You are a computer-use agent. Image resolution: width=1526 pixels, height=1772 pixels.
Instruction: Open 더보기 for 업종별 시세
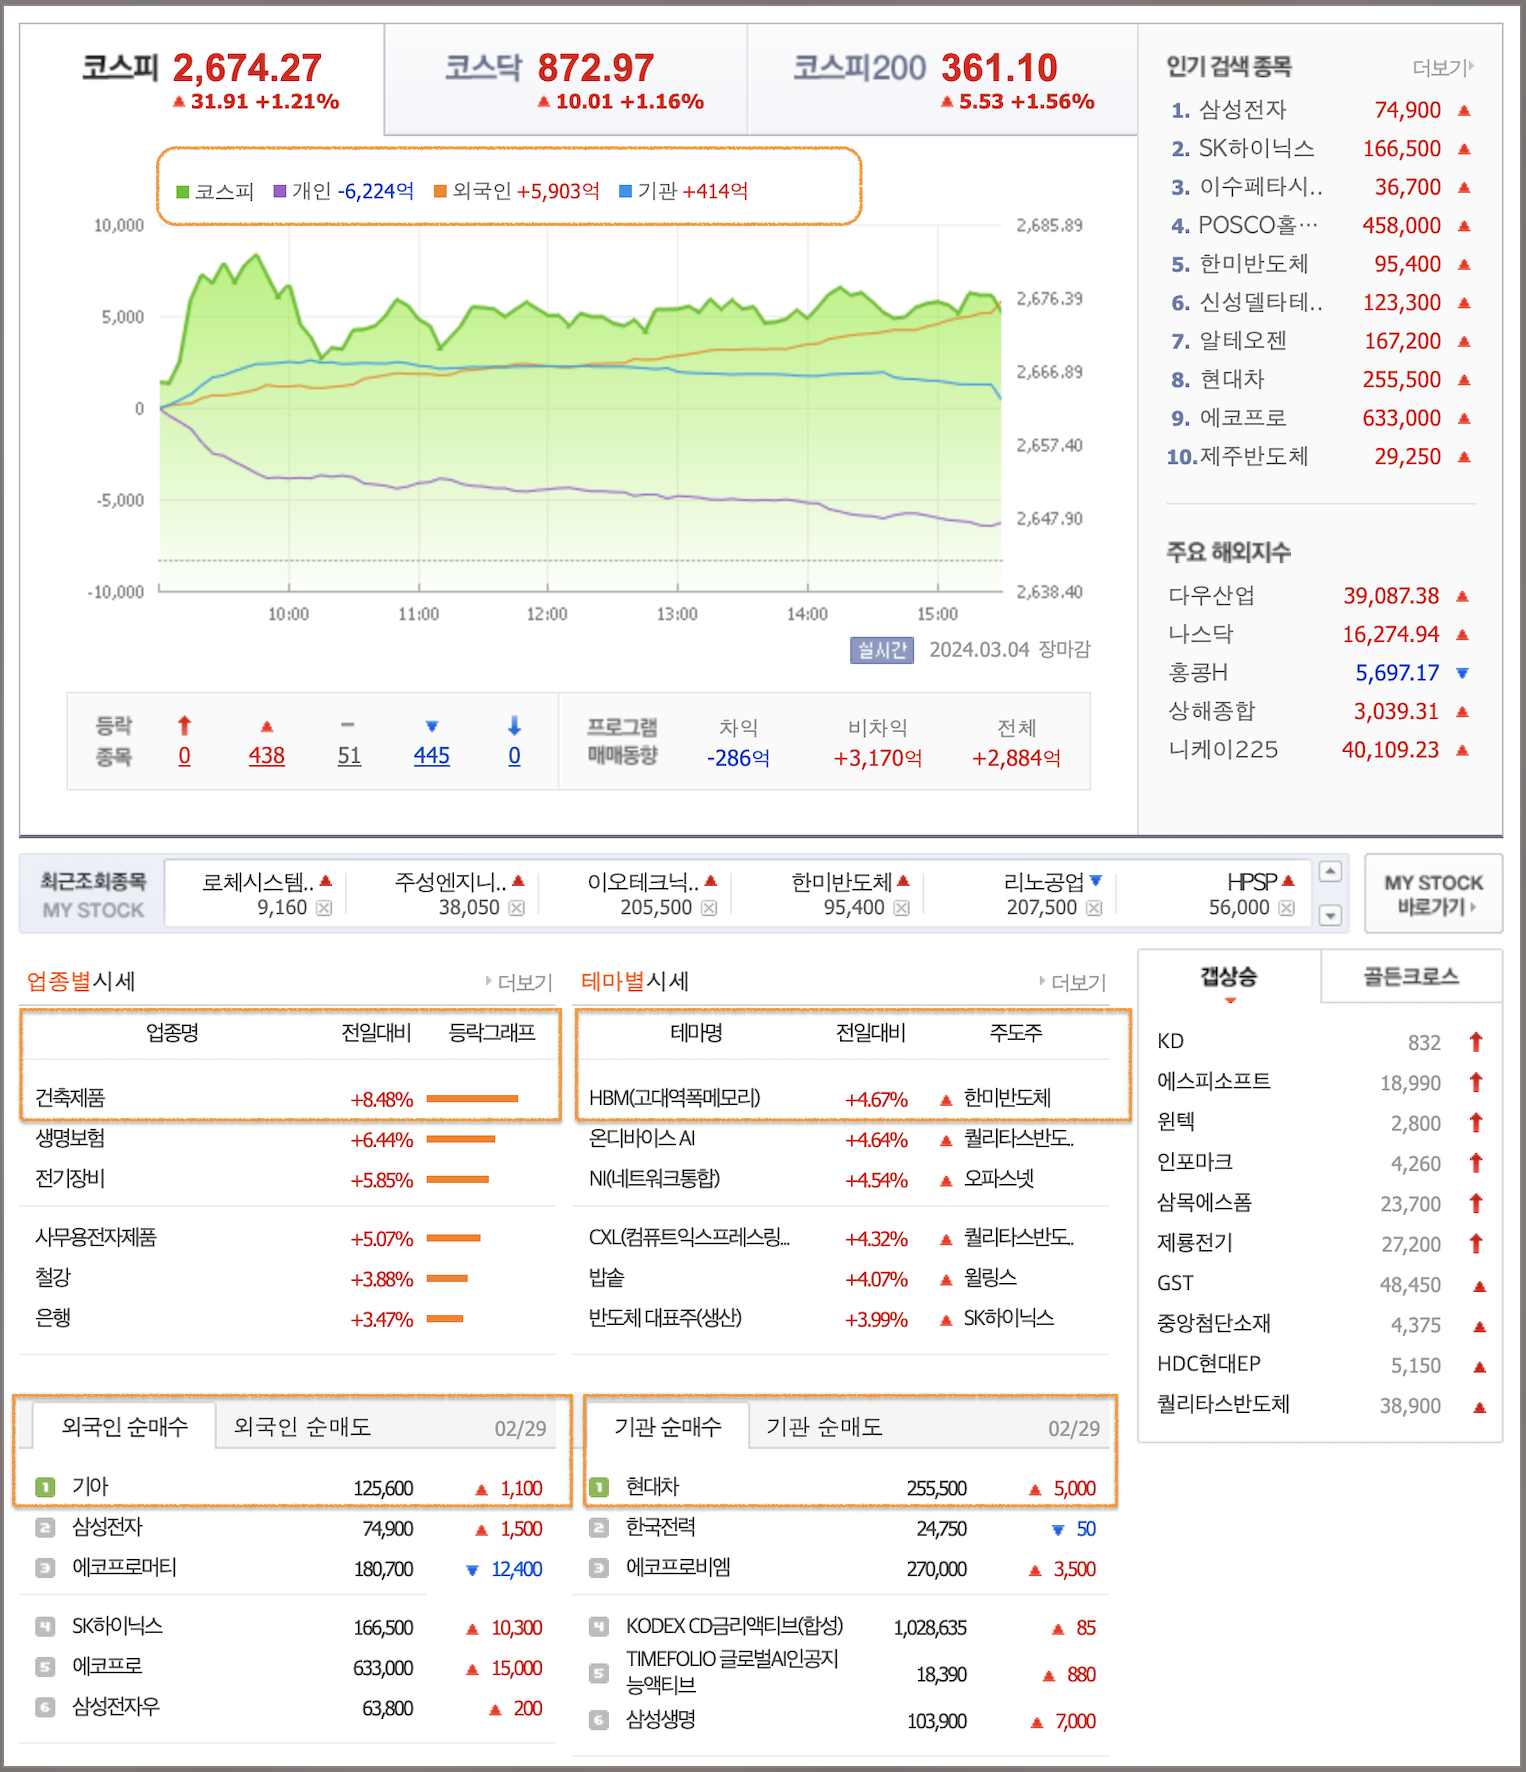click(520, 983)
